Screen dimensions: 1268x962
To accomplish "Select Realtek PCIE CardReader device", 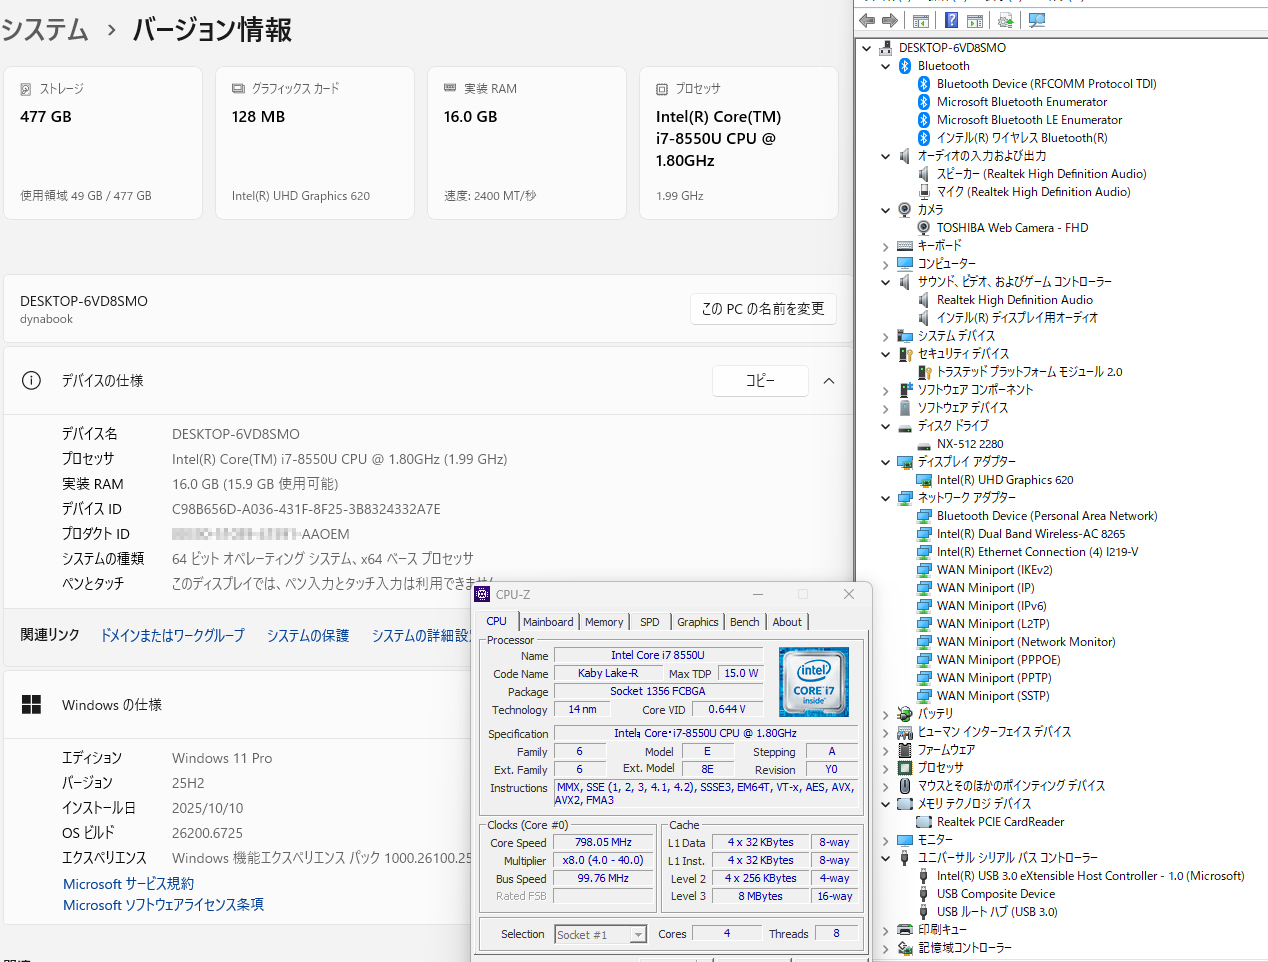I will point(999,822).
